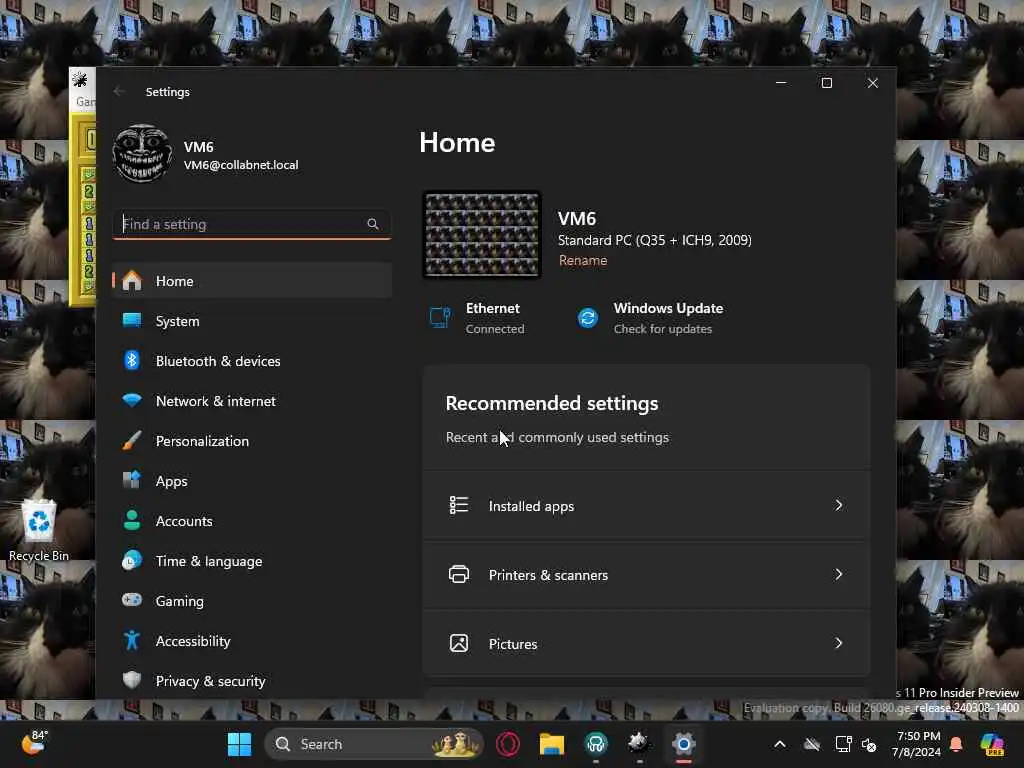Select Privacy & security category
The image size is (1024, 768).
(x=252, y=680)
